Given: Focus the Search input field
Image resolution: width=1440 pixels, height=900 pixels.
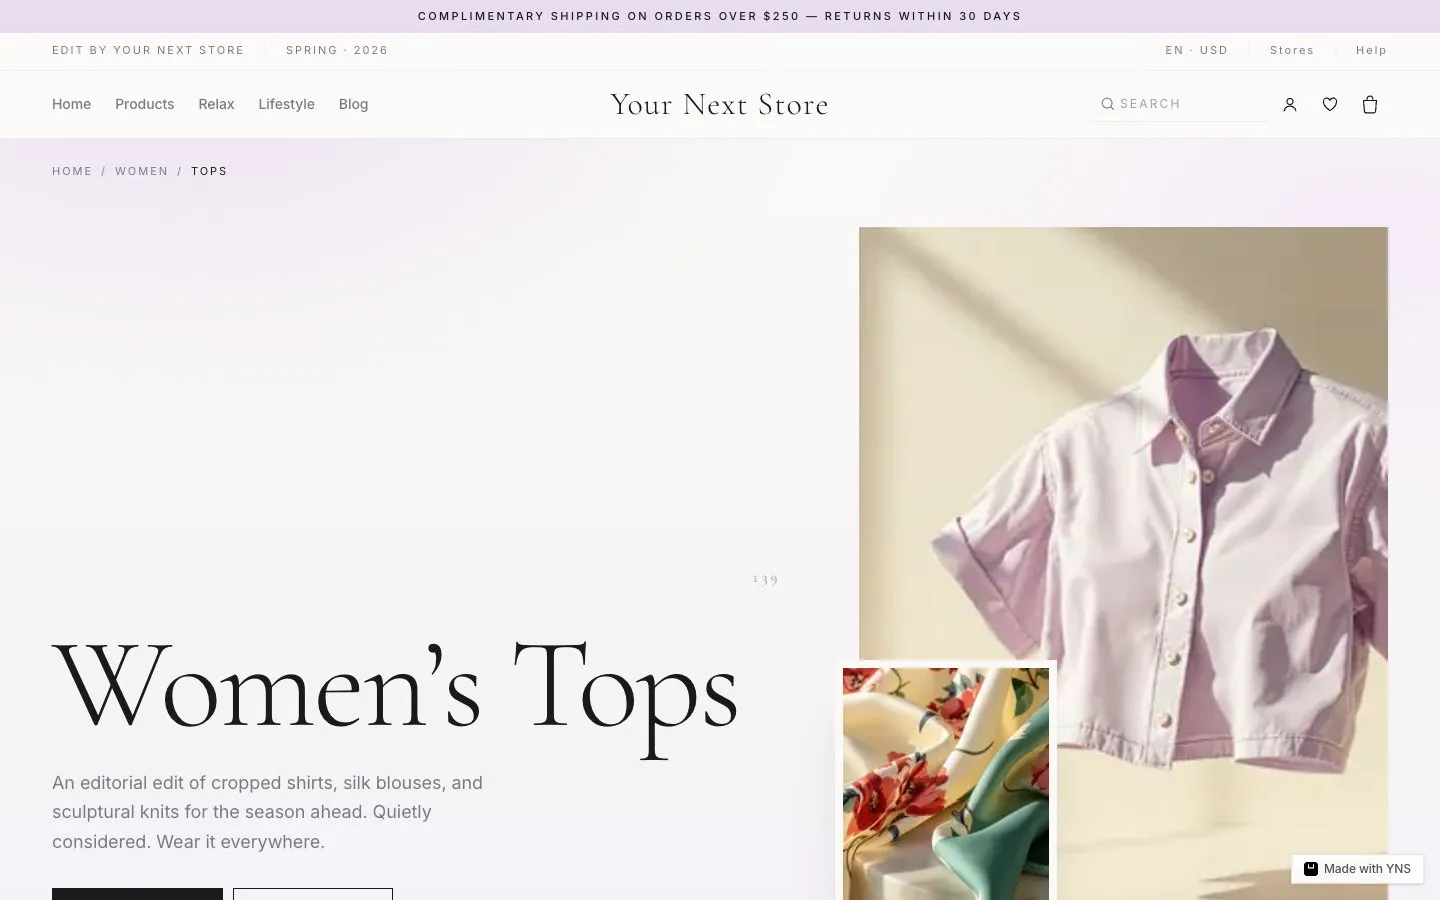Looking at the screenshot, I should [1180, 104].
